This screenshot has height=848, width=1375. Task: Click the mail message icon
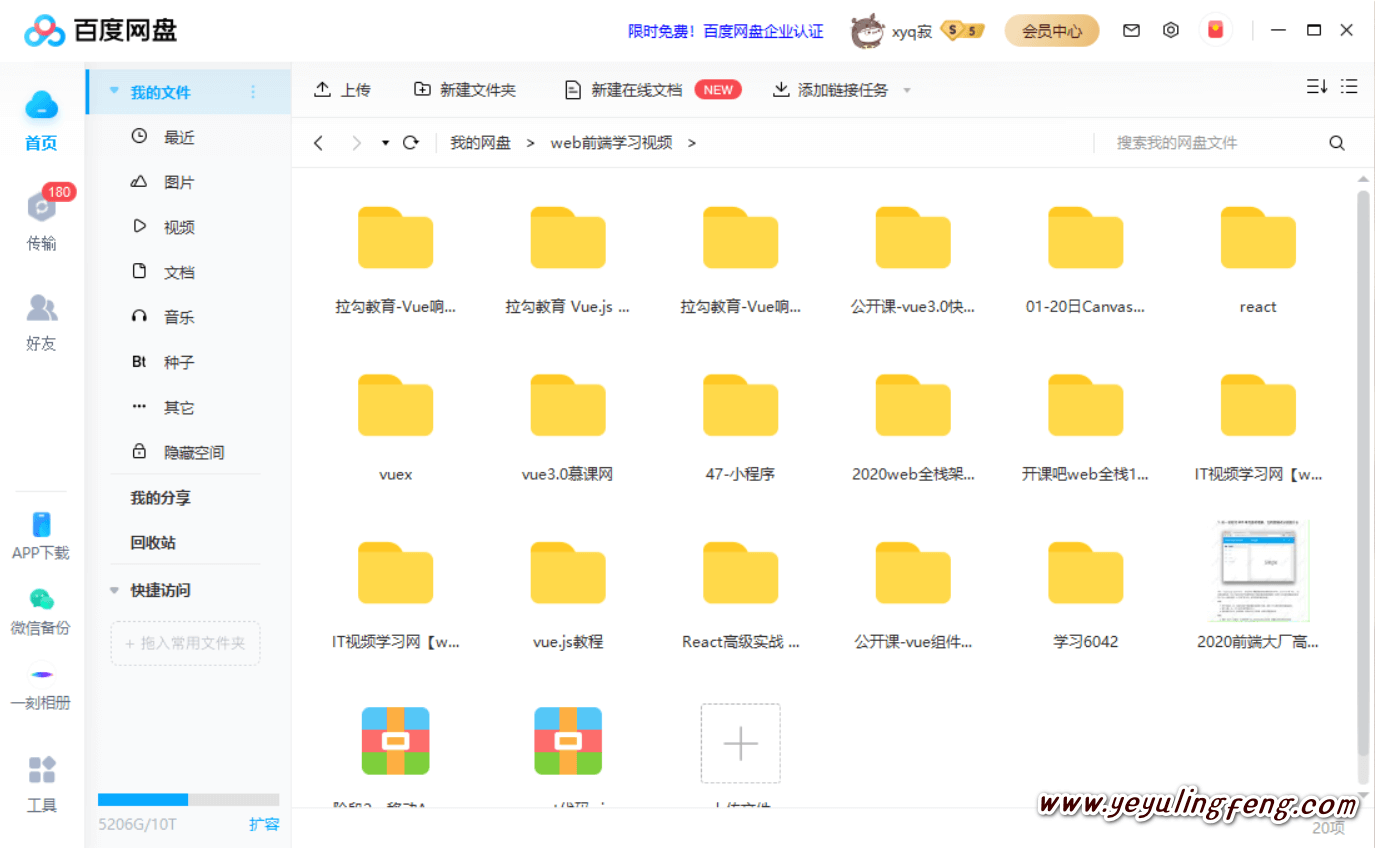point(1131,31)
